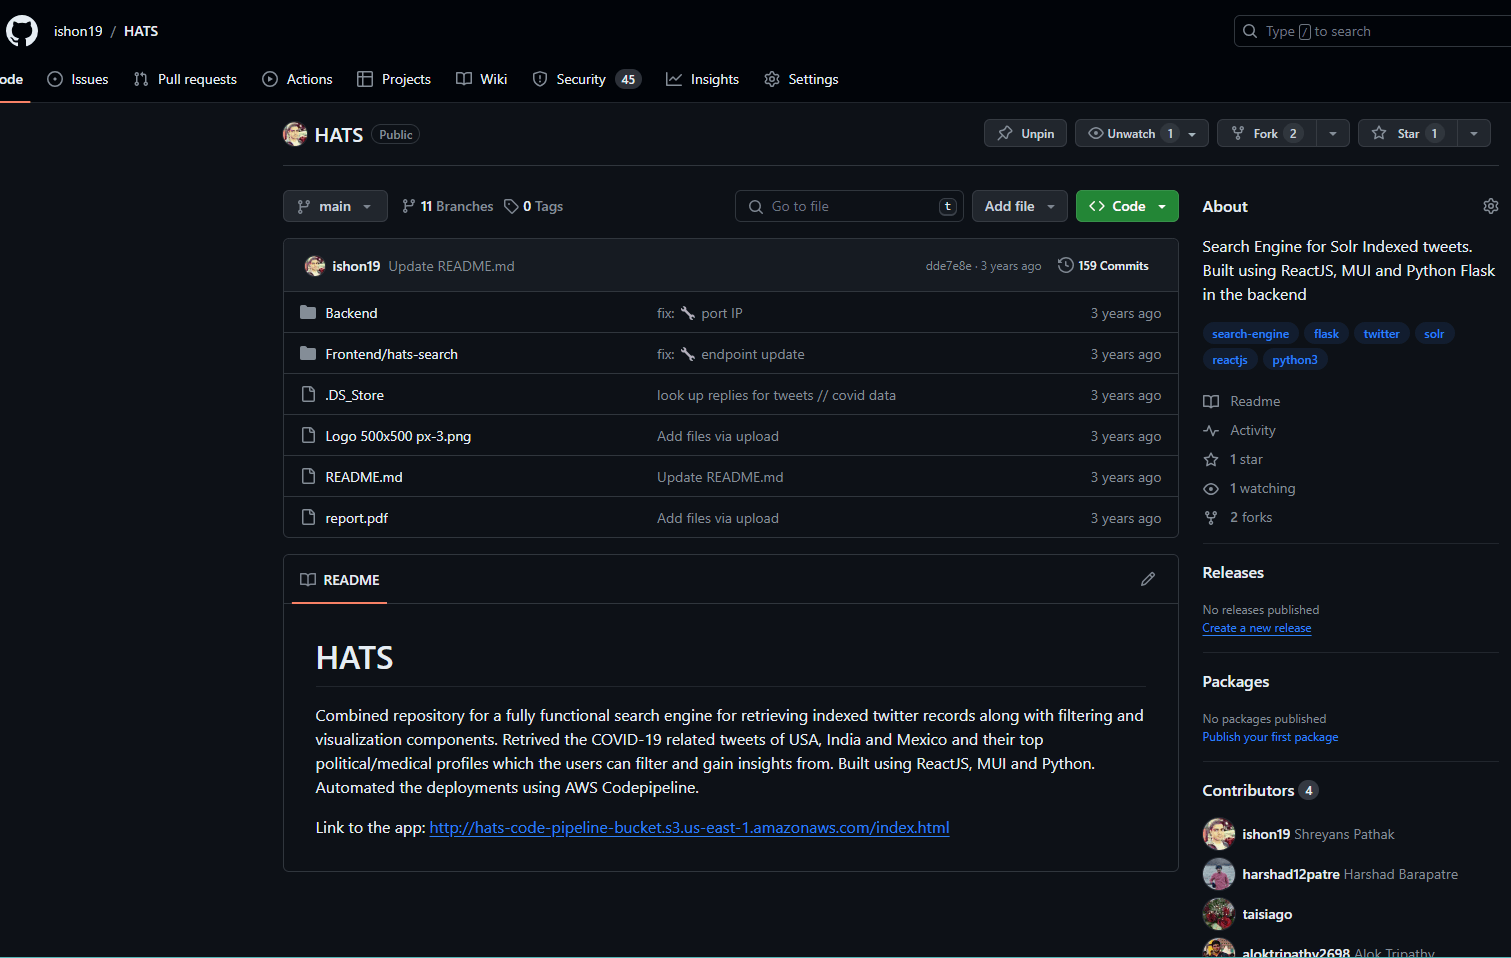This screenshot has width=1511, height=958.
Task: Open the endpoint update commit message
Action: 730,354
